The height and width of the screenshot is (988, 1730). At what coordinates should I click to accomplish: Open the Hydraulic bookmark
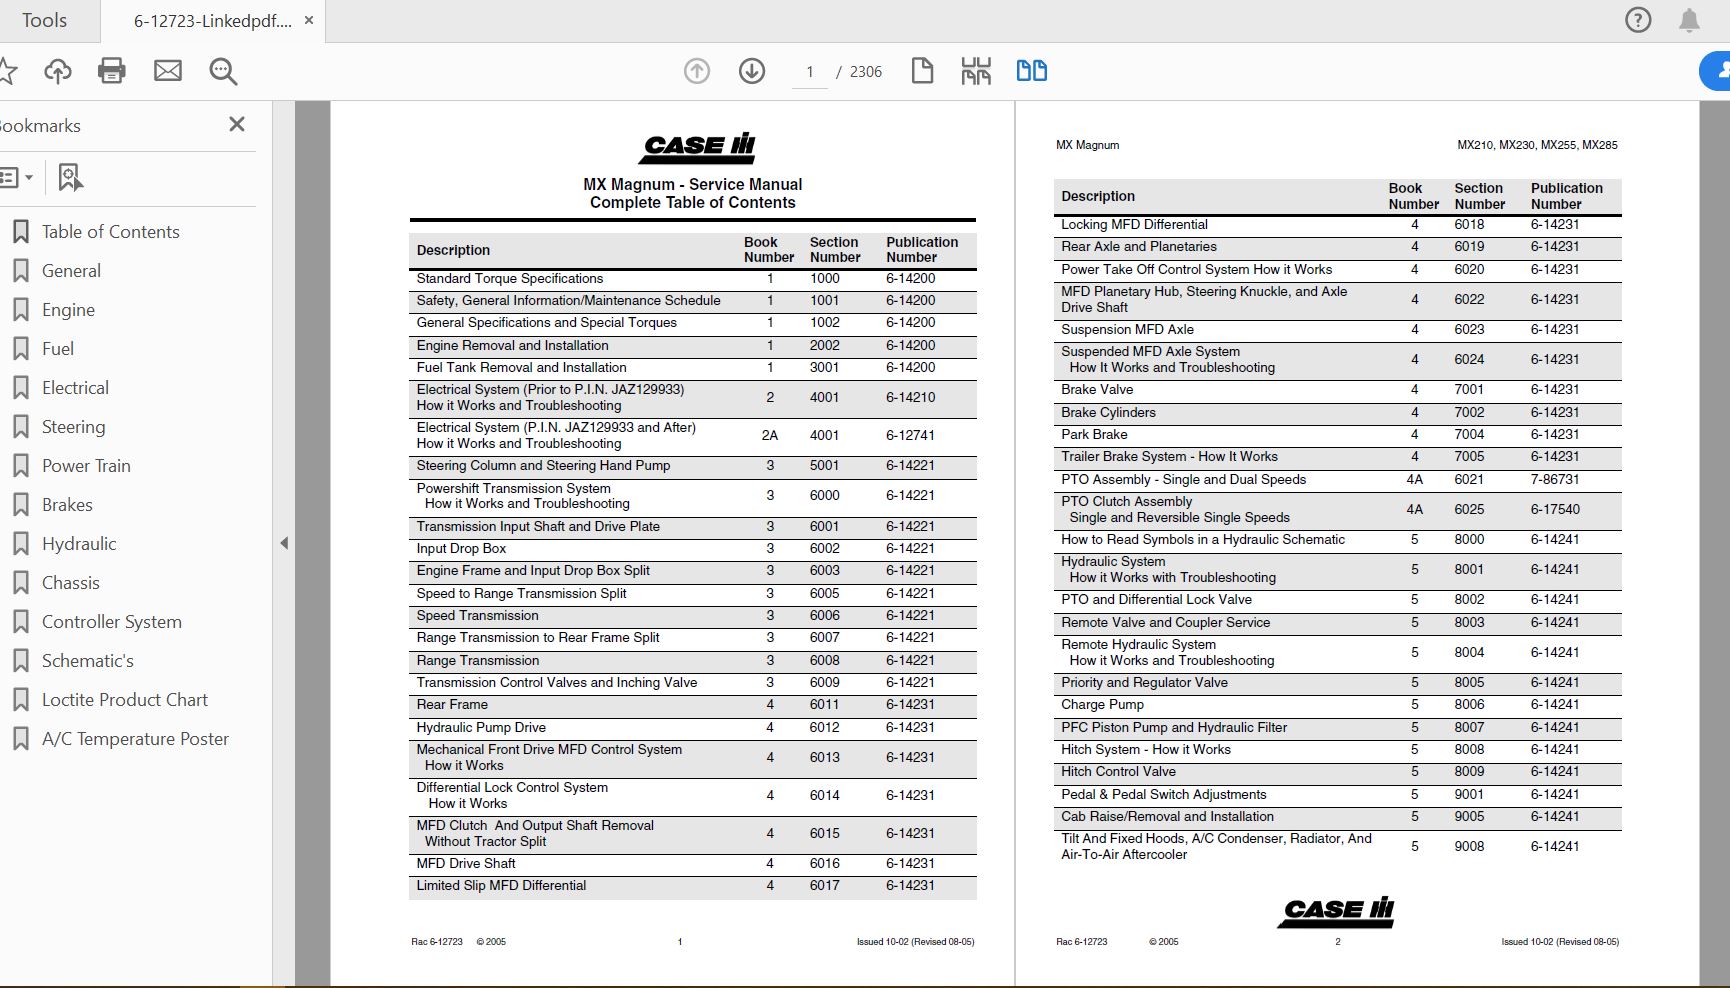78,543
